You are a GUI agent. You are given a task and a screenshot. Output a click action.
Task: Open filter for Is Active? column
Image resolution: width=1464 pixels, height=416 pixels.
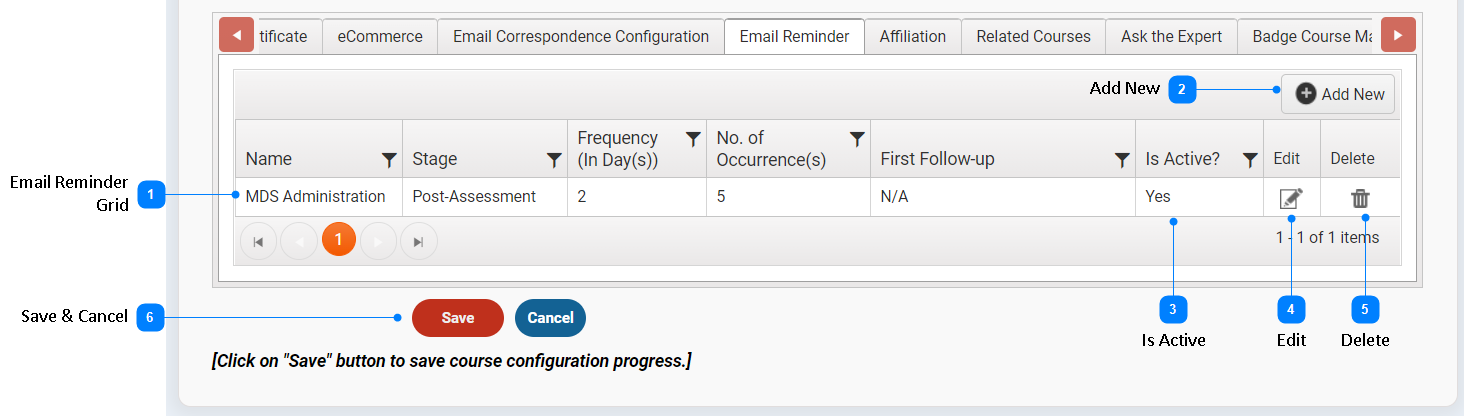(1250, 159)
